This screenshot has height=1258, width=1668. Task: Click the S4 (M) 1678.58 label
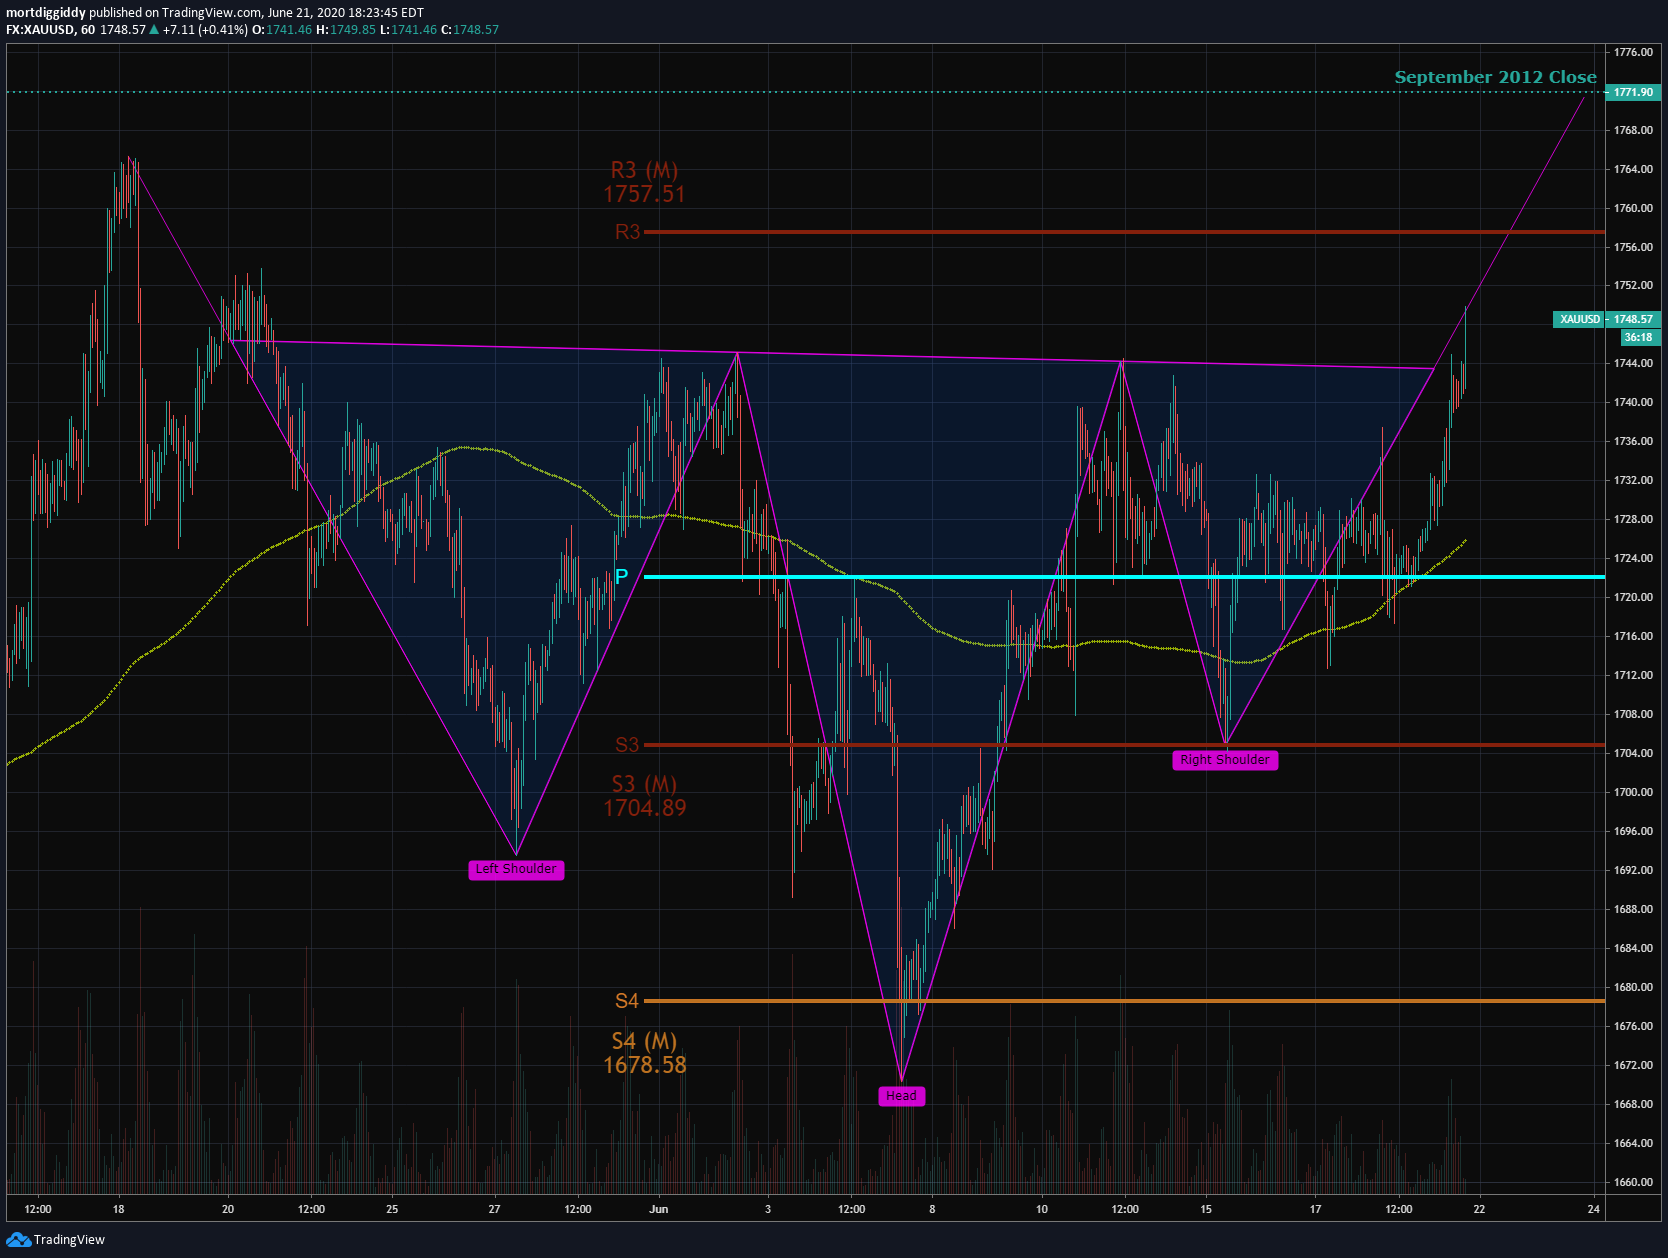[645, 1054]
